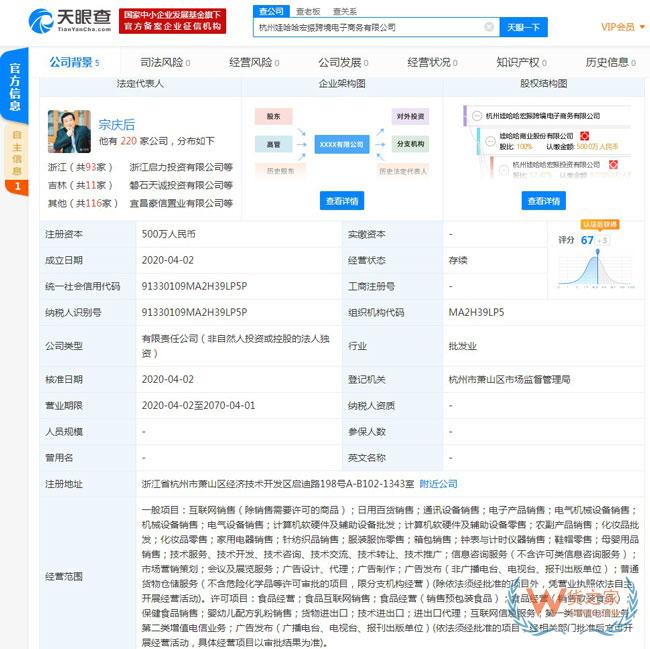Click the score value 67
650x649 pixels.
(x=587, y=240)
